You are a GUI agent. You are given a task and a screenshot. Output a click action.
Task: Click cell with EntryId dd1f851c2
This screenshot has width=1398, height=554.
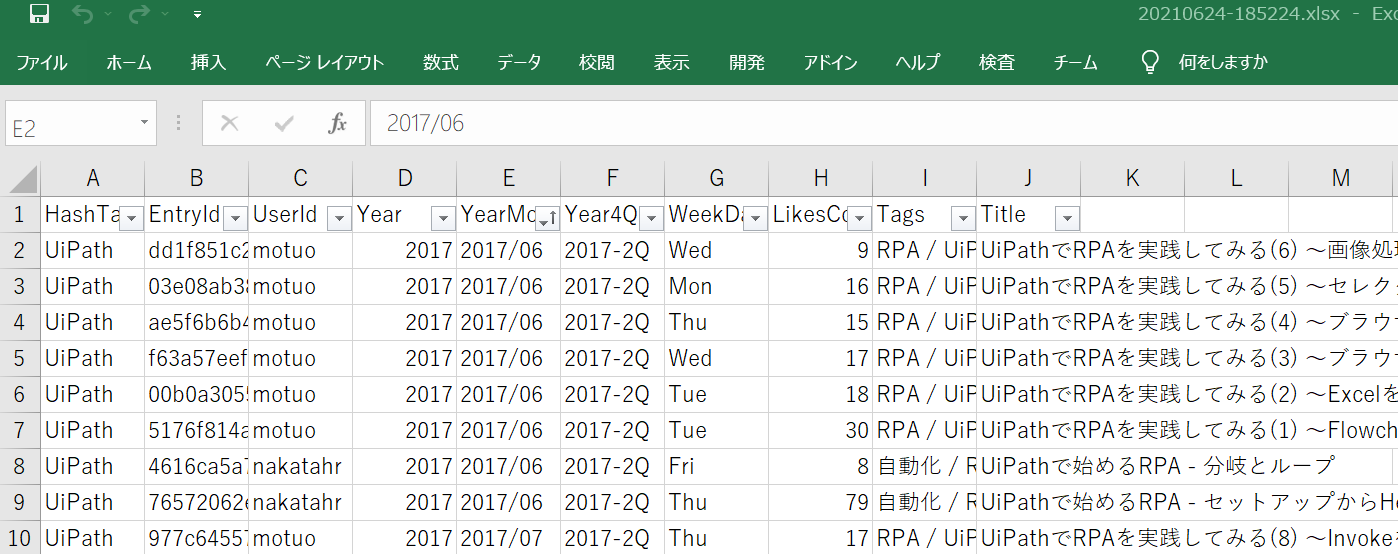pos(197,250)
